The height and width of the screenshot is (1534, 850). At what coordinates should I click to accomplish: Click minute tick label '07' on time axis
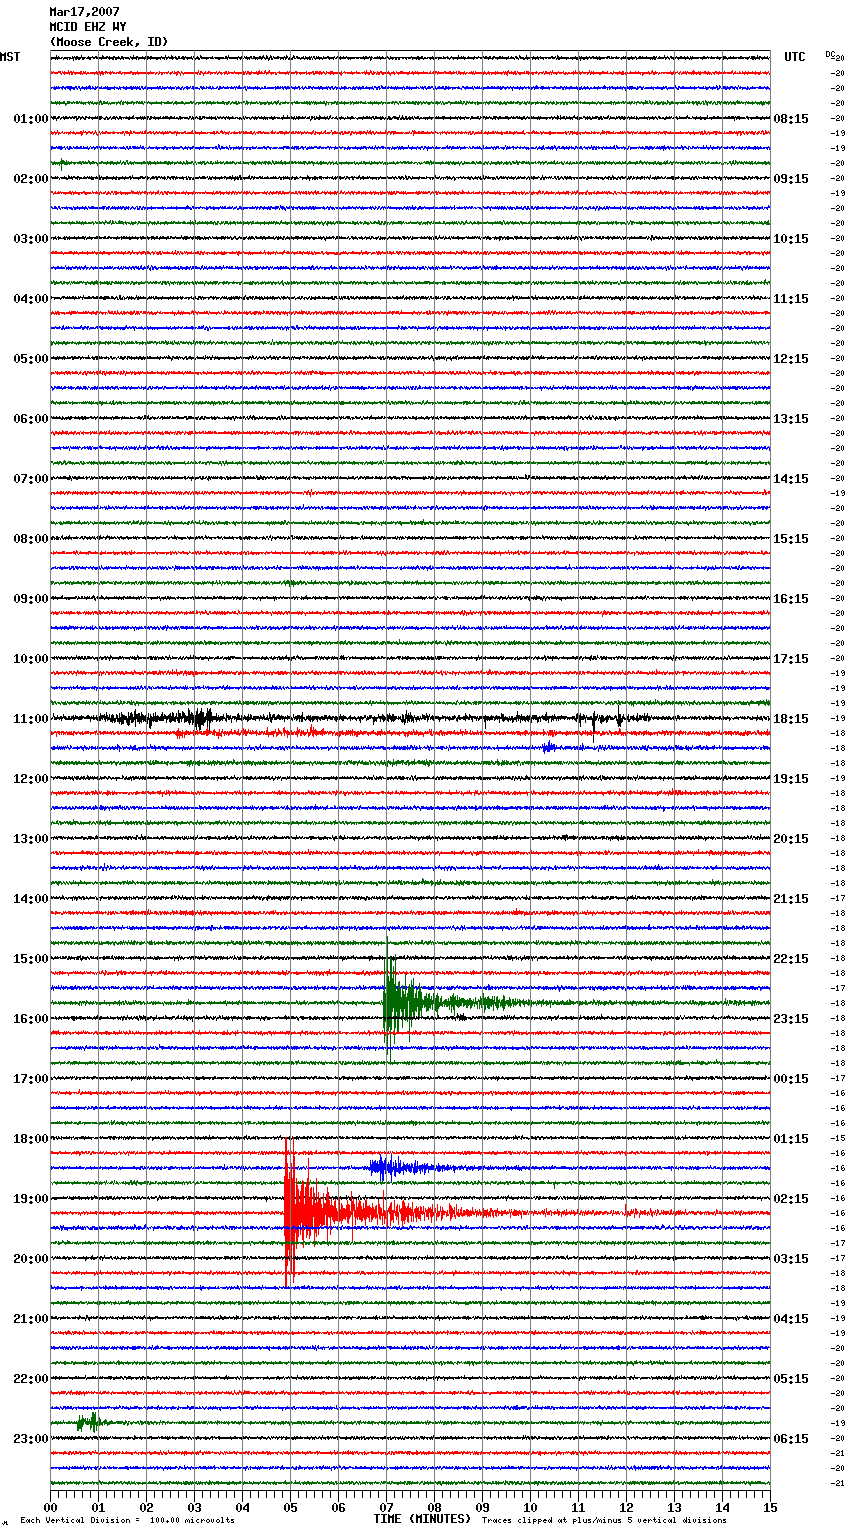386,1506
